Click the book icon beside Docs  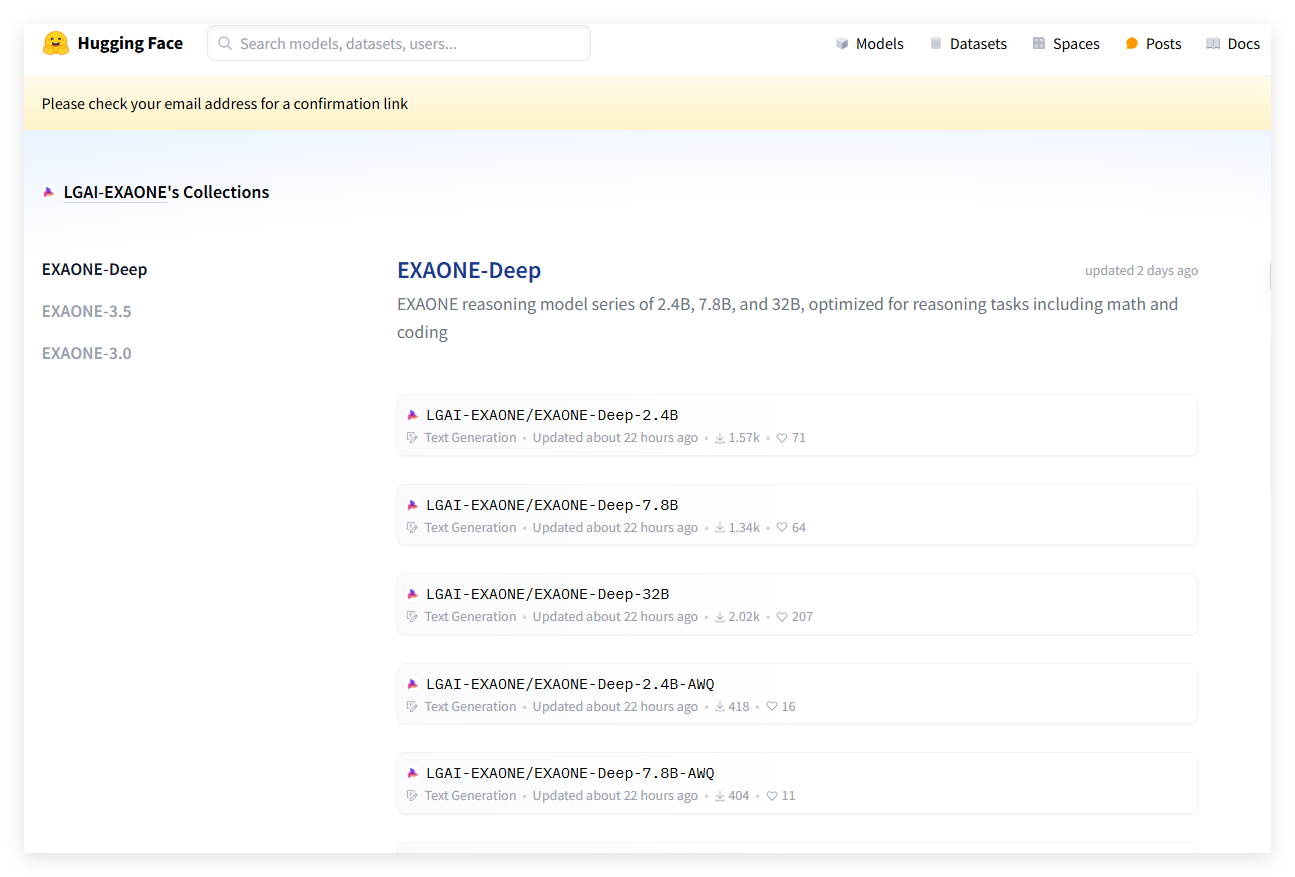(1213, 44)
